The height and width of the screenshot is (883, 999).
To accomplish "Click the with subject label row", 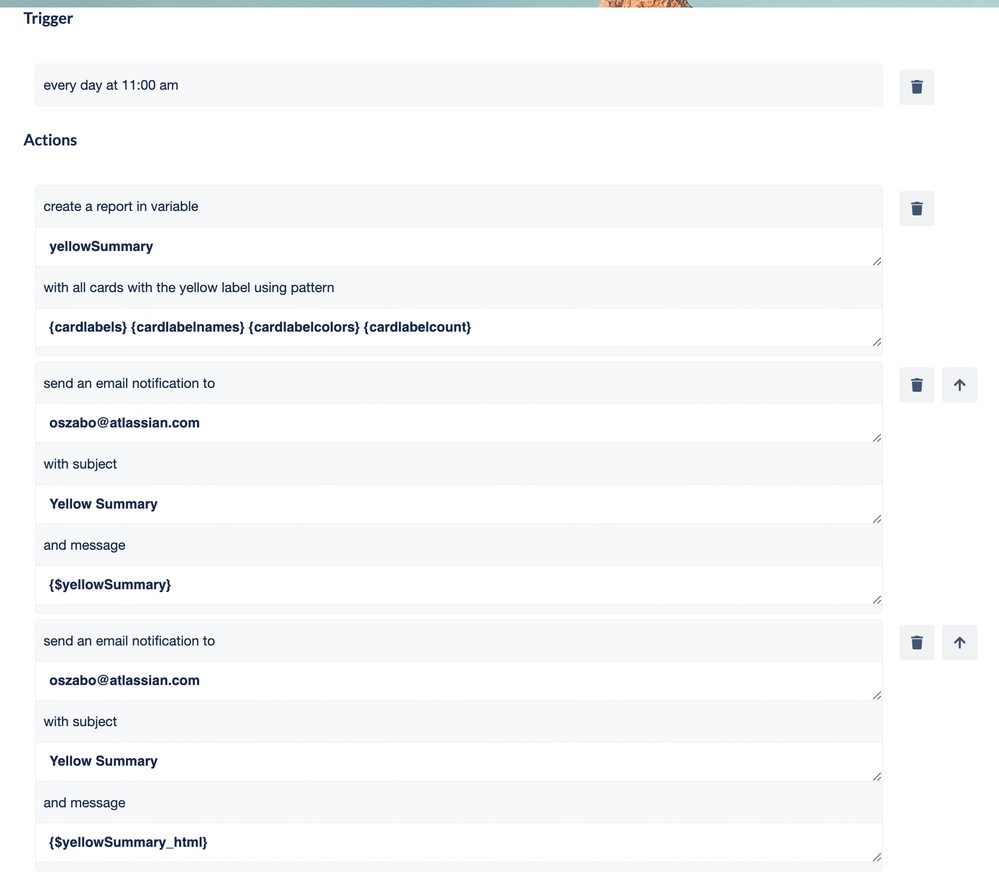I will (x=458, y=464).
